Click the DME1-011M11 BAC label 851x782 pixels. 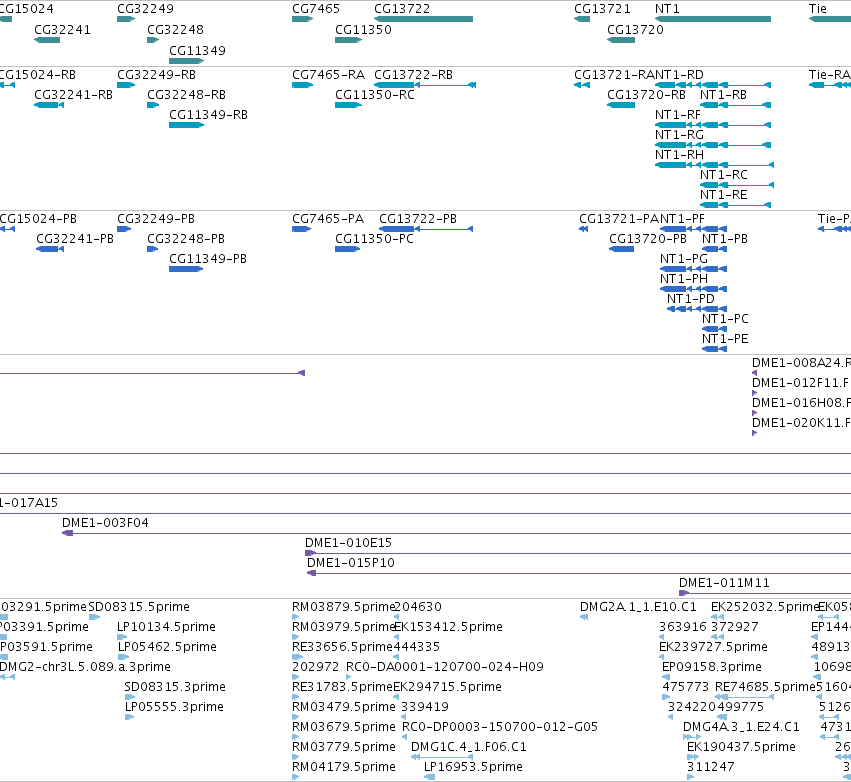pos(725,583)
